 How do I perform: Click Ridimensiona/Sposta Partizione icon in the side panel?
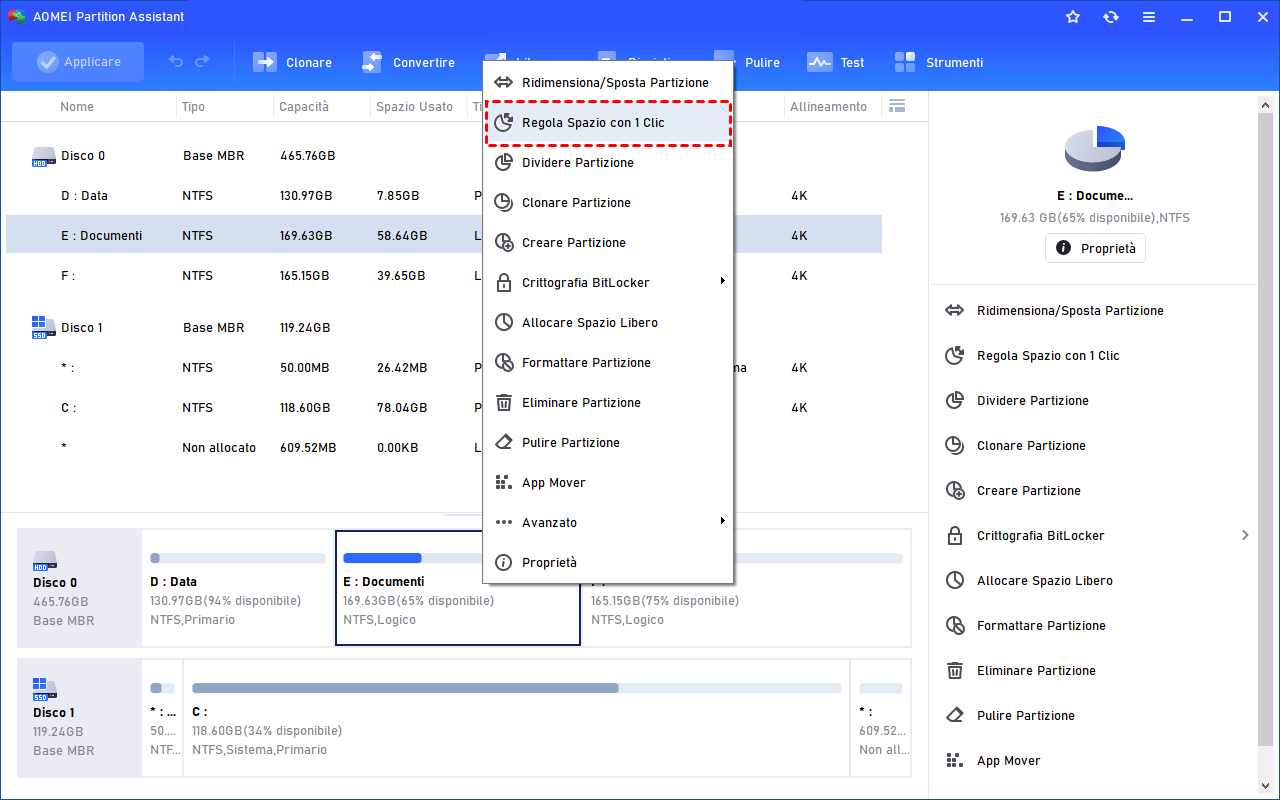coord(954,311)
